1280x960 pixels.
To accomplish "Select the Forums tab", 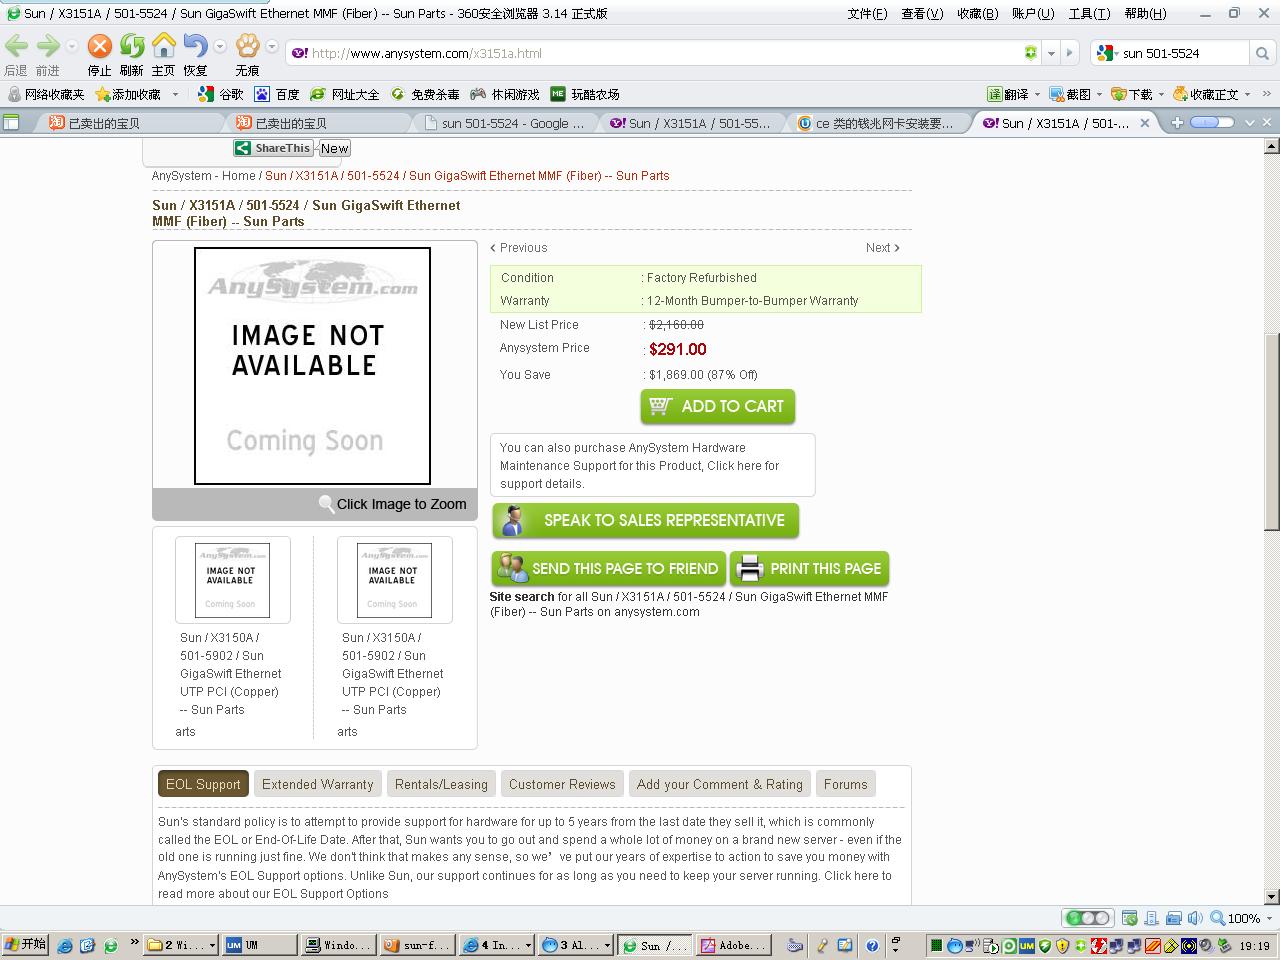I will point(845,784).
